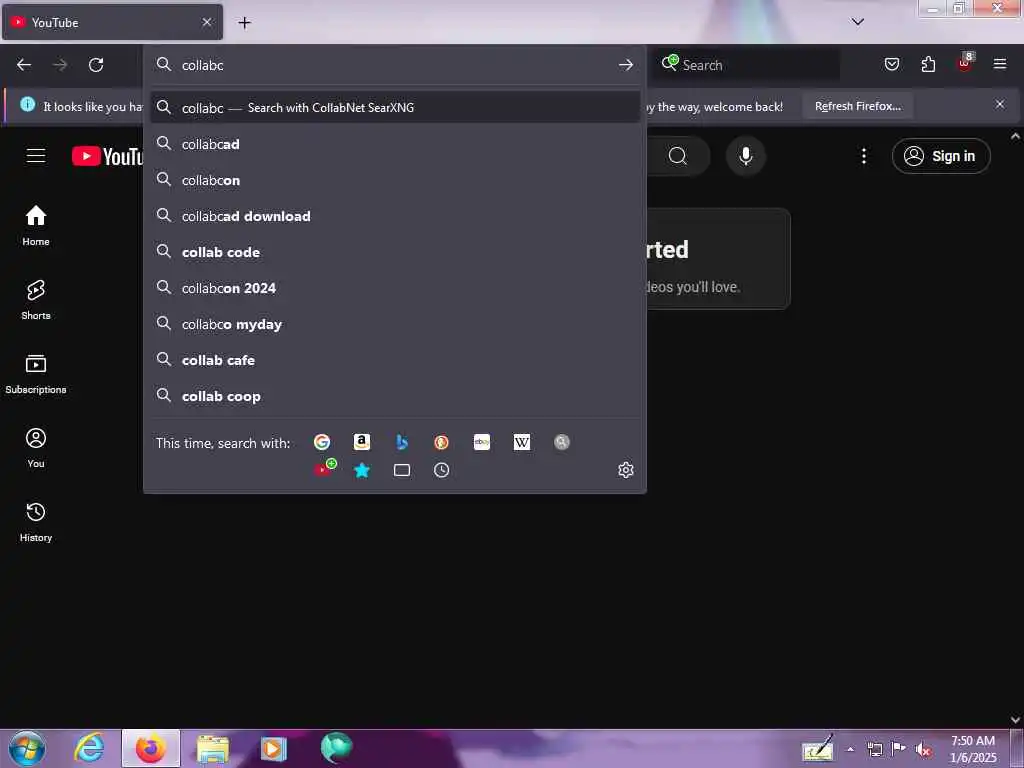Open File Explorer from taskbar
The image size is (1024, 768).
click(x=213, y=748)
